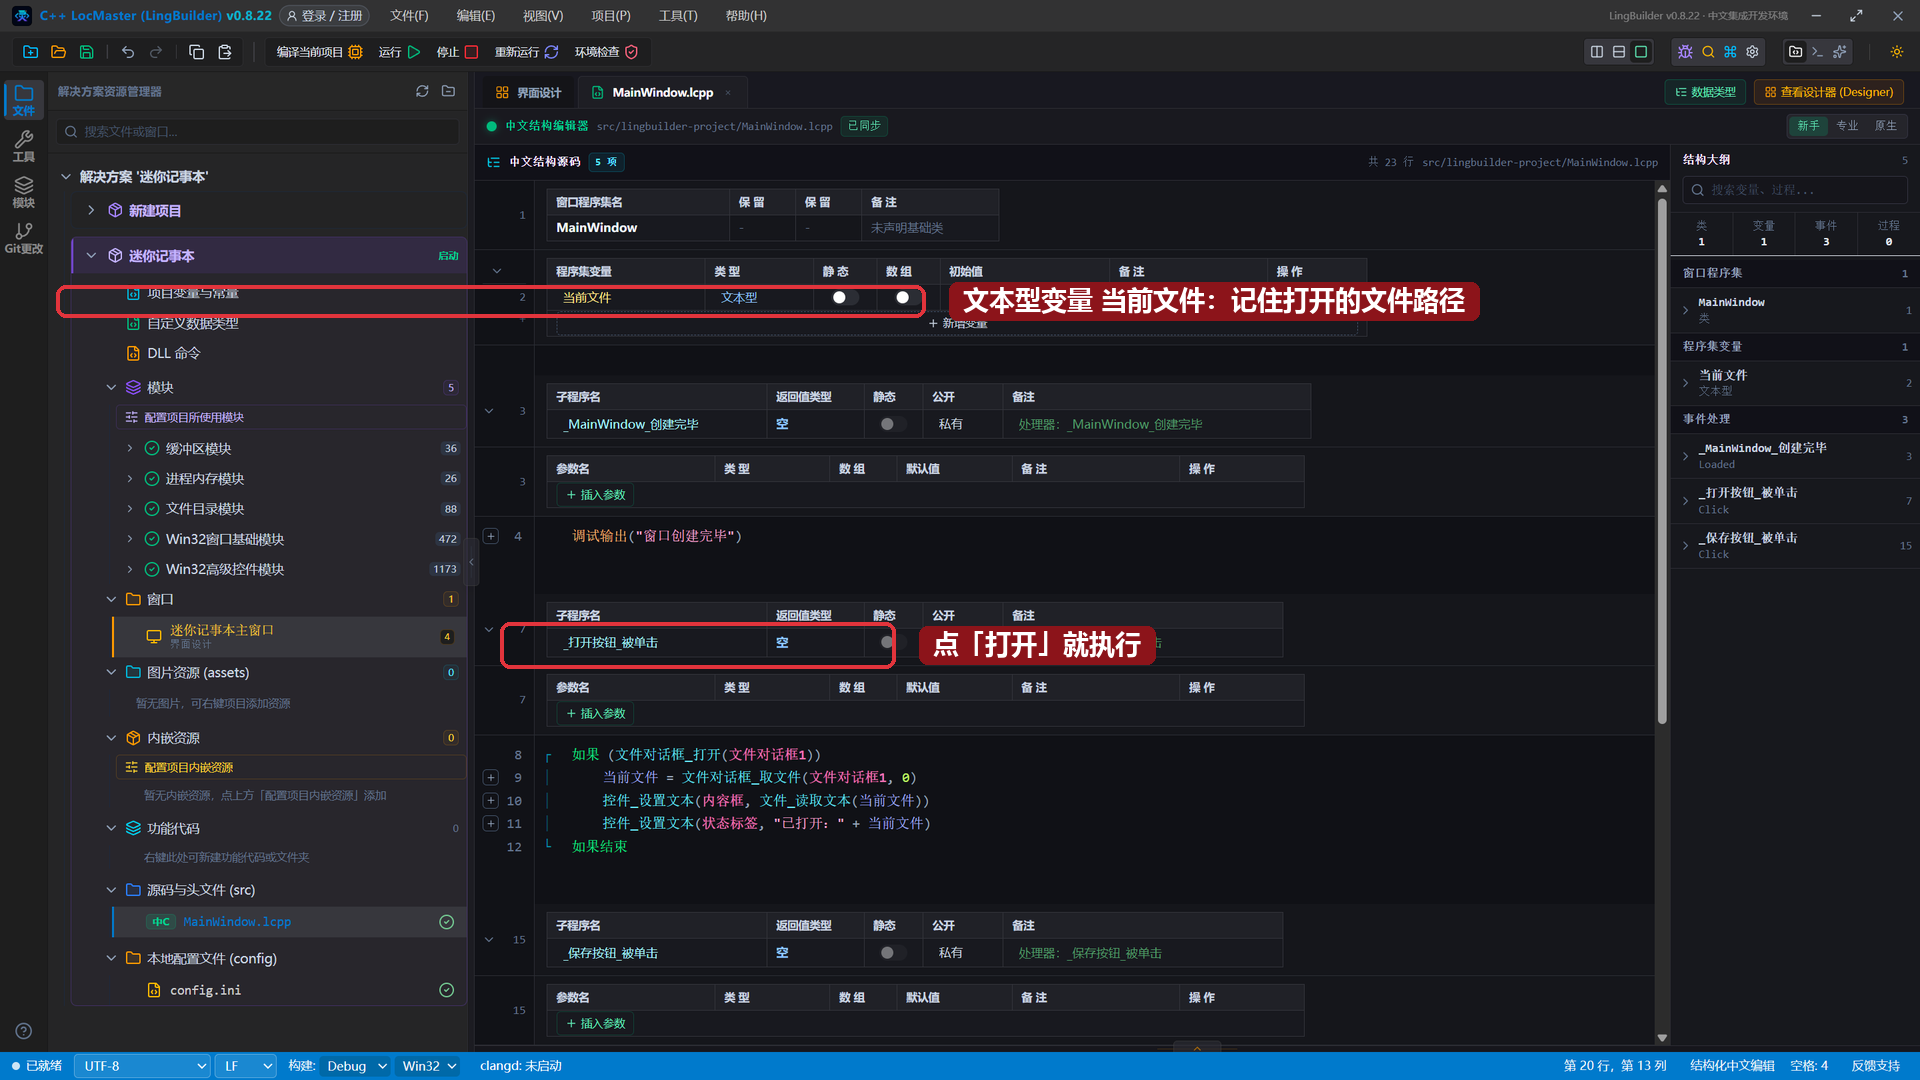The image size is (1920, 1080).
Task: Open the purple debug bug icon
Action: [x=1685, y=52]
